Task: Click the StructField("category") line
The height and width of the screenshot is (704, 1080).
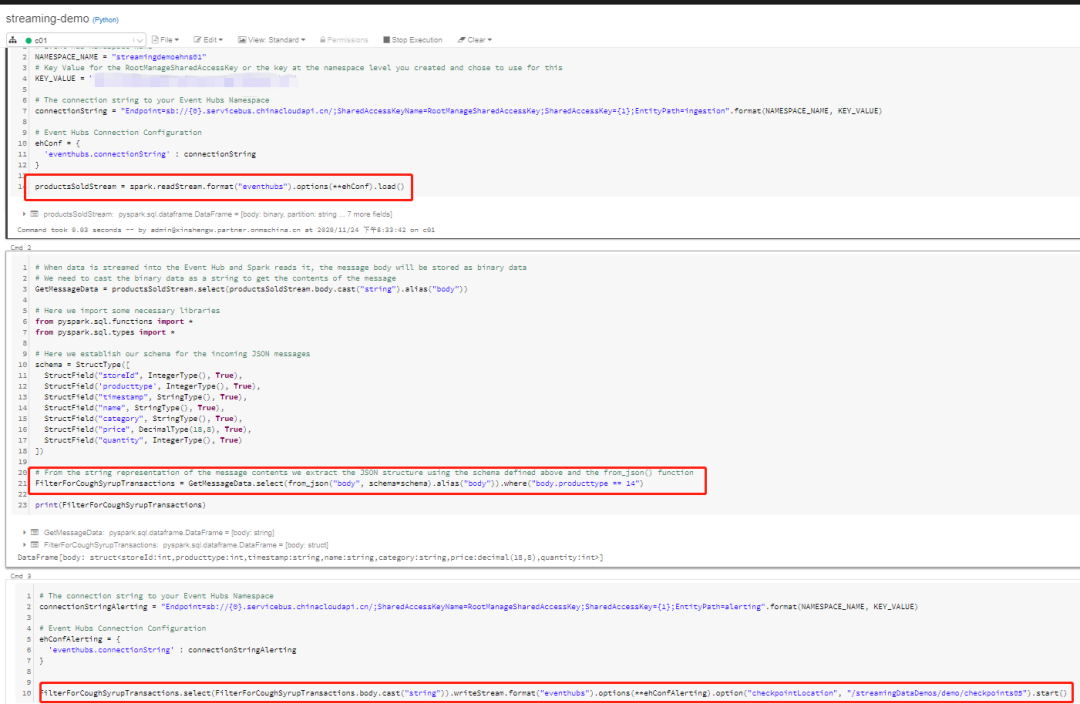Action: [x=143, y=419]
